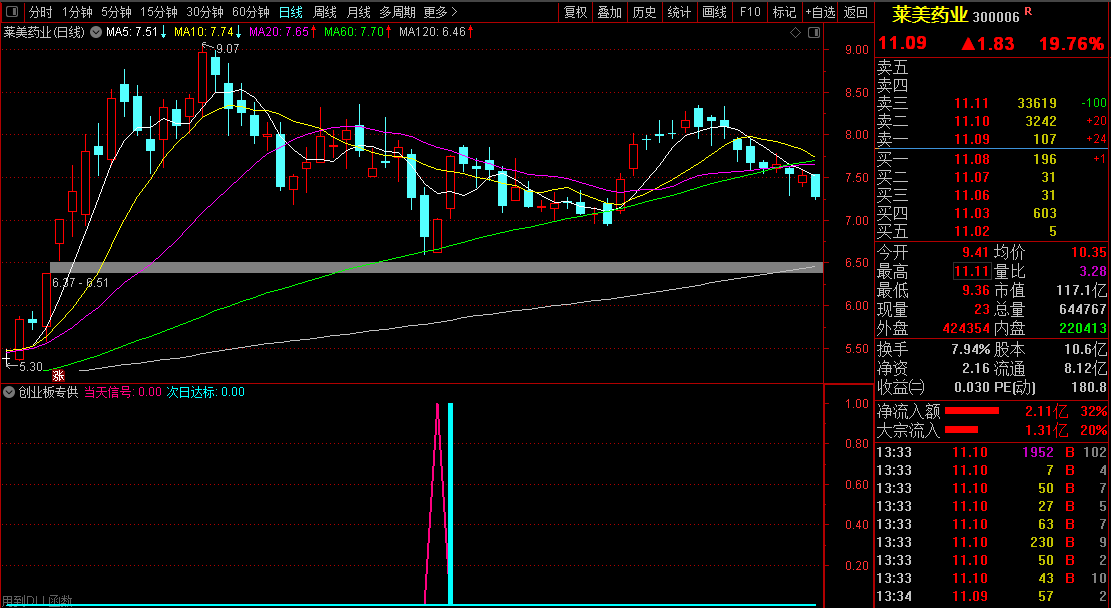Viewport: 1111px width, 608px height.
Task: Click the diamond icon above the price axis
Action: 796,33
